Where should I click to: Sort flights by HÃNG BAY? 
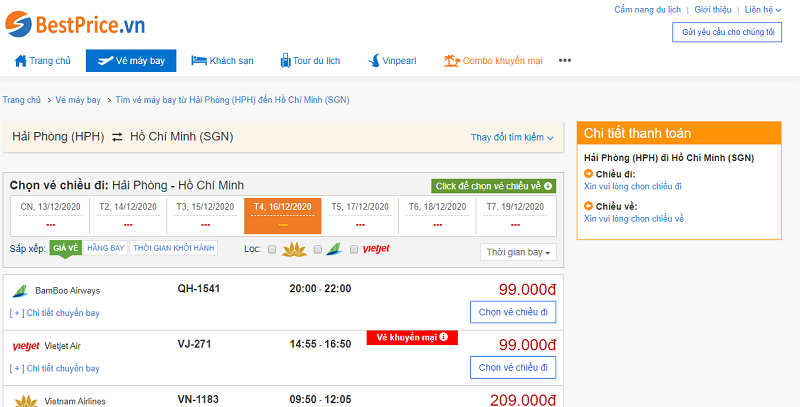106,248
